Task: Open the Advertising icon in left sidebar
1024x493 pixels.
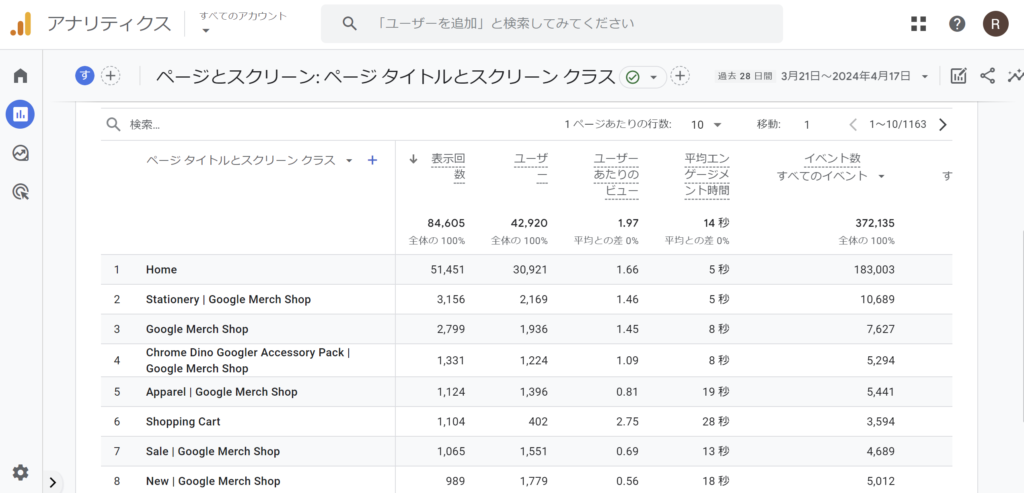Action: [20, 191]
